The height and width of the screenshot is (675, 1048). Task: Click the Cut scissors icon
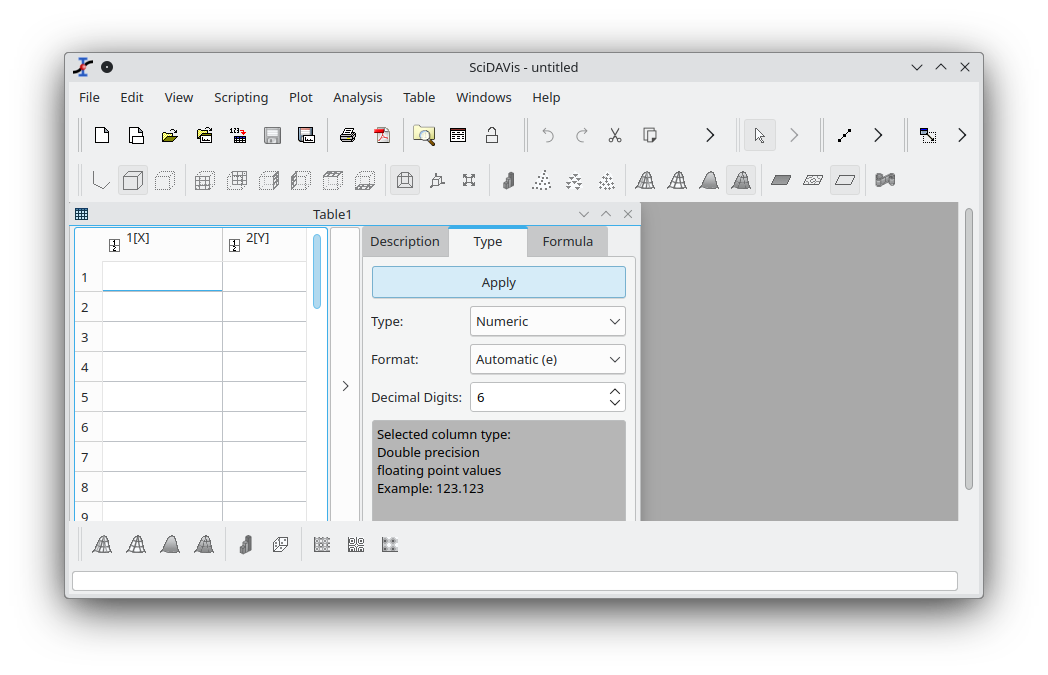point(615,136)
